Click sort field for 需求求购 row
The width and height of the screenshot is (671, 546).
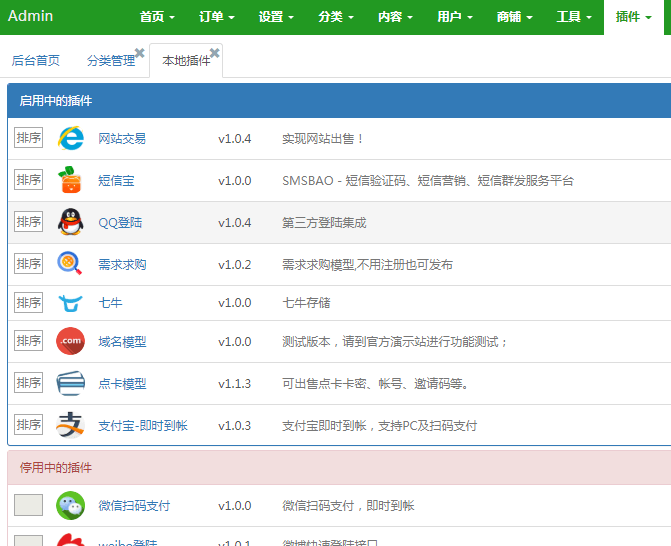point(29,263)
